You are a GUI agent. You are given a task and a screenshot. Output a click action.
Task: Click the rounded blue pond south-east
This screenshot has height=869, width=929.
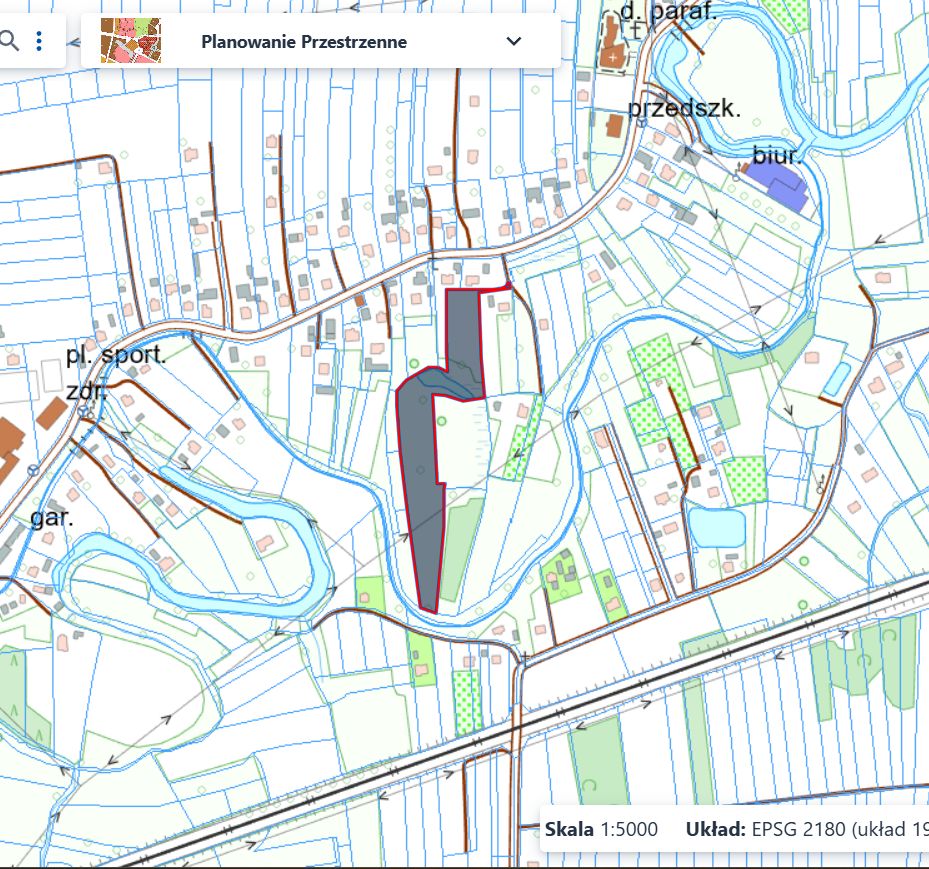pyautogui.click(x=716, y=527)
